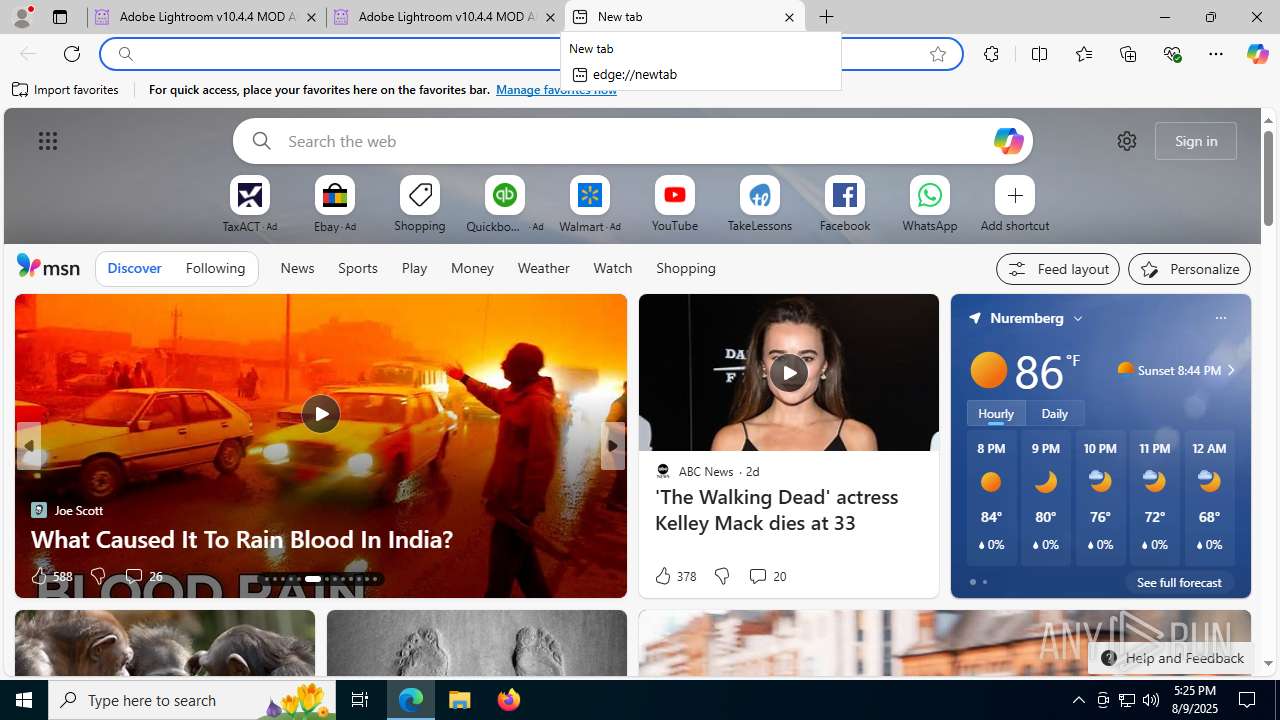The width and height of the screenshot is (1280, 720).
Task: Click the Search the web field
Action: [x=633, y=141]
